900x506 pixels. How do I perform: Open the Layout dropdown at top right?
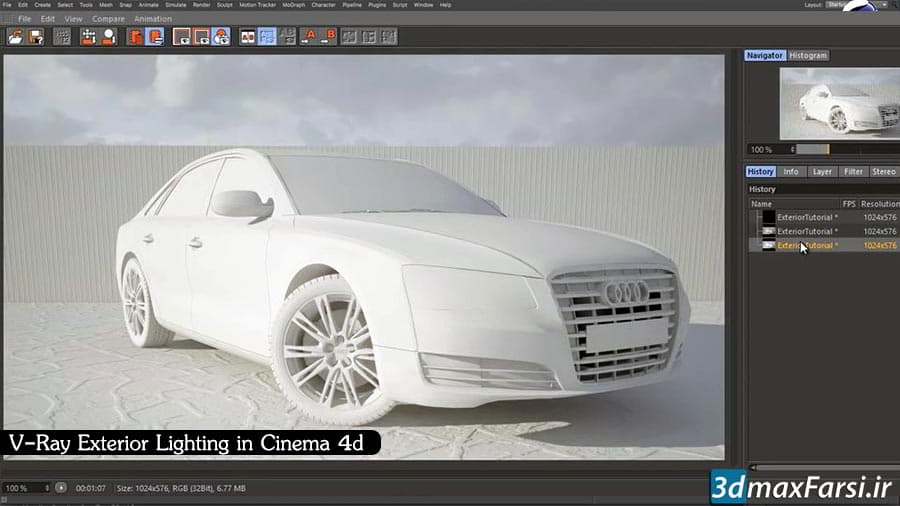[x=854, y=5]
